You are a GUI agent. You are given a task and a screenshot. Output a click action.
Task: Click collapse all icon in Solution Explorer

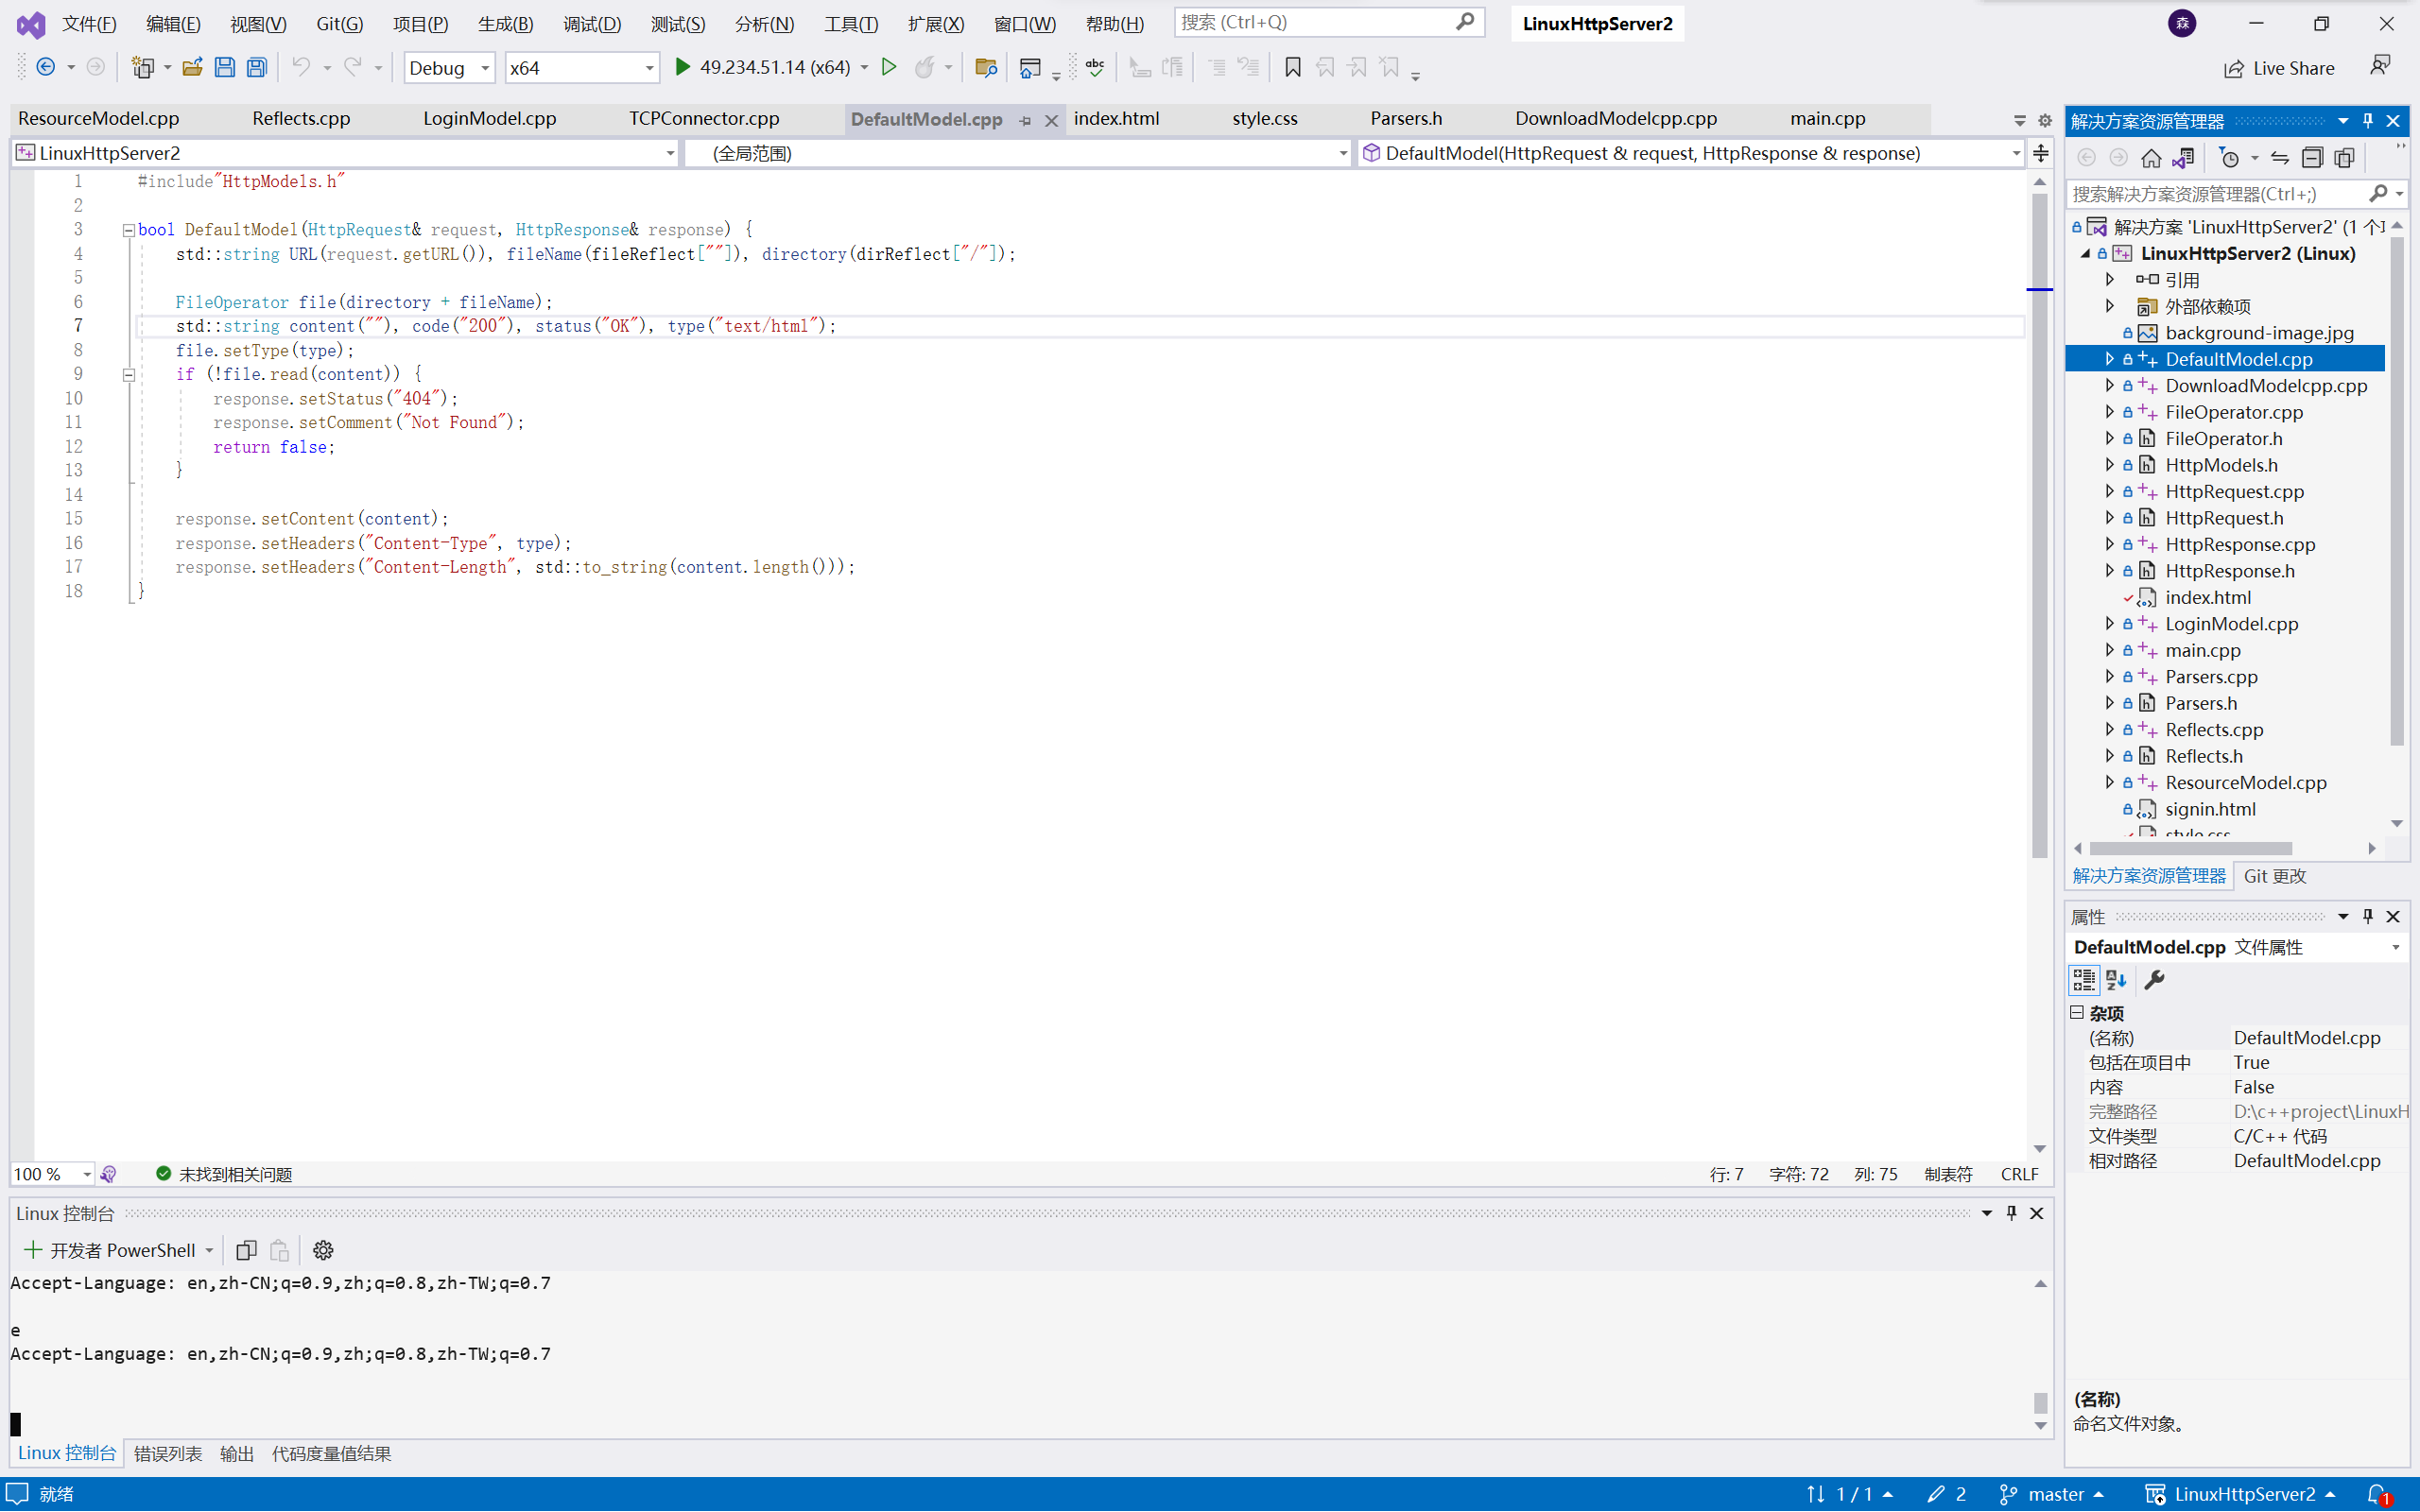click(x=2312, y=158)
